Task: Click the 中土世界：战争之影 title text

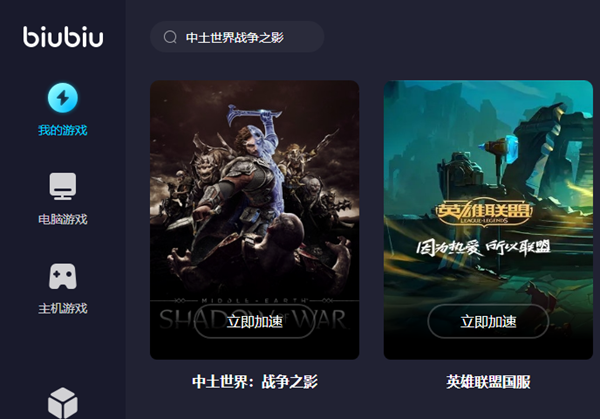Action: [255, 382]
